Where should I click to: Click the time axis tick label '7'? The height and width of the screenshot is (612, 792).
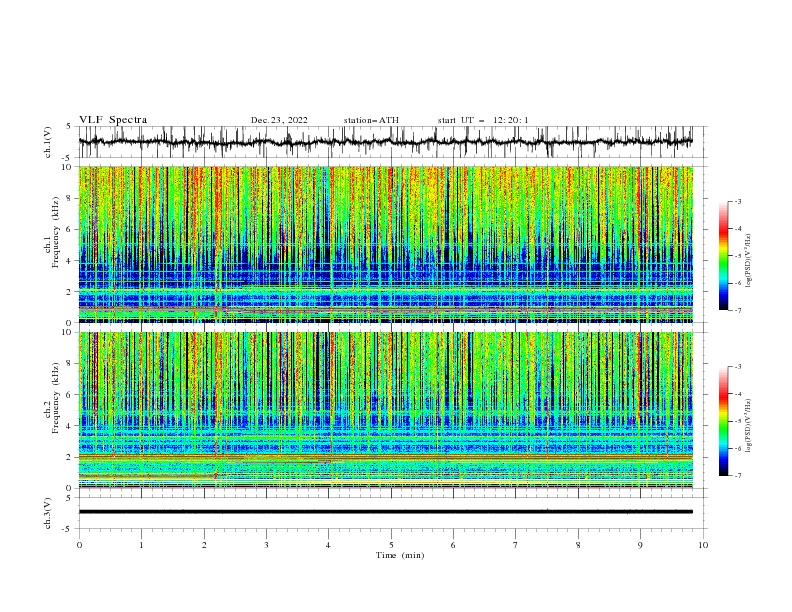point(516,545)
